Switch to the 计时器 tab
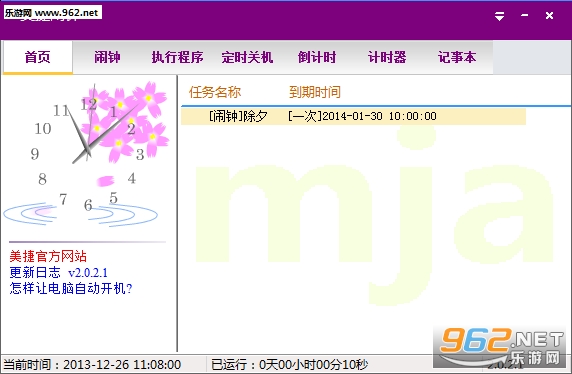Viewport: 572px width, 374px height. click(x=387, y=57)
